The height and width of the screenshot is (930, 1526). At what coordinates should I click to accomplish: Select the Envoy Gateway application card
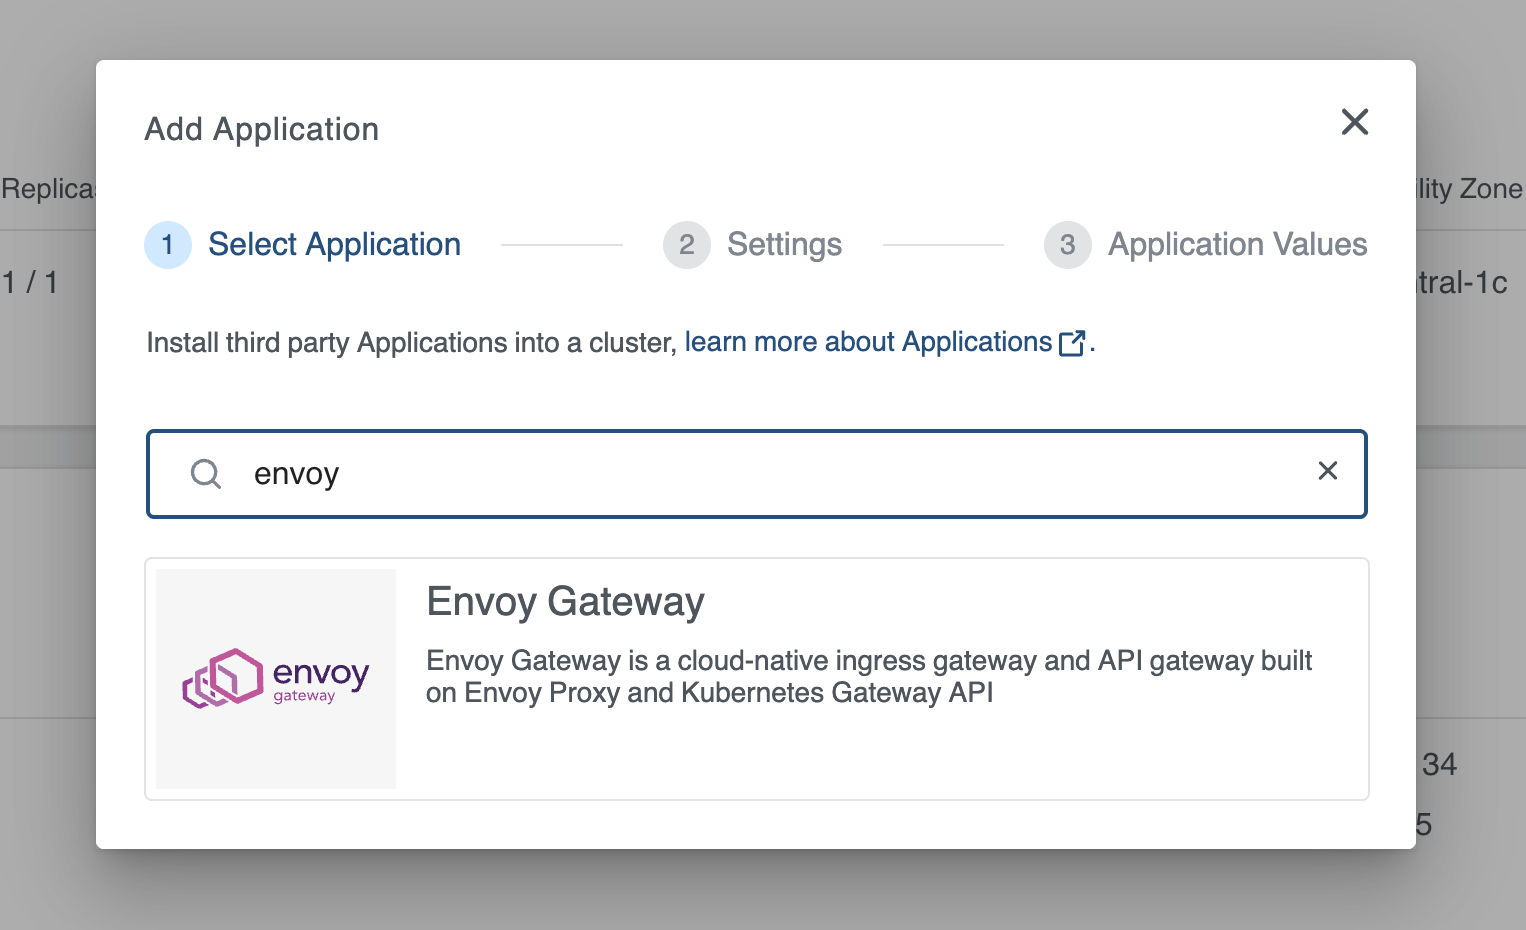click(757, 678)
